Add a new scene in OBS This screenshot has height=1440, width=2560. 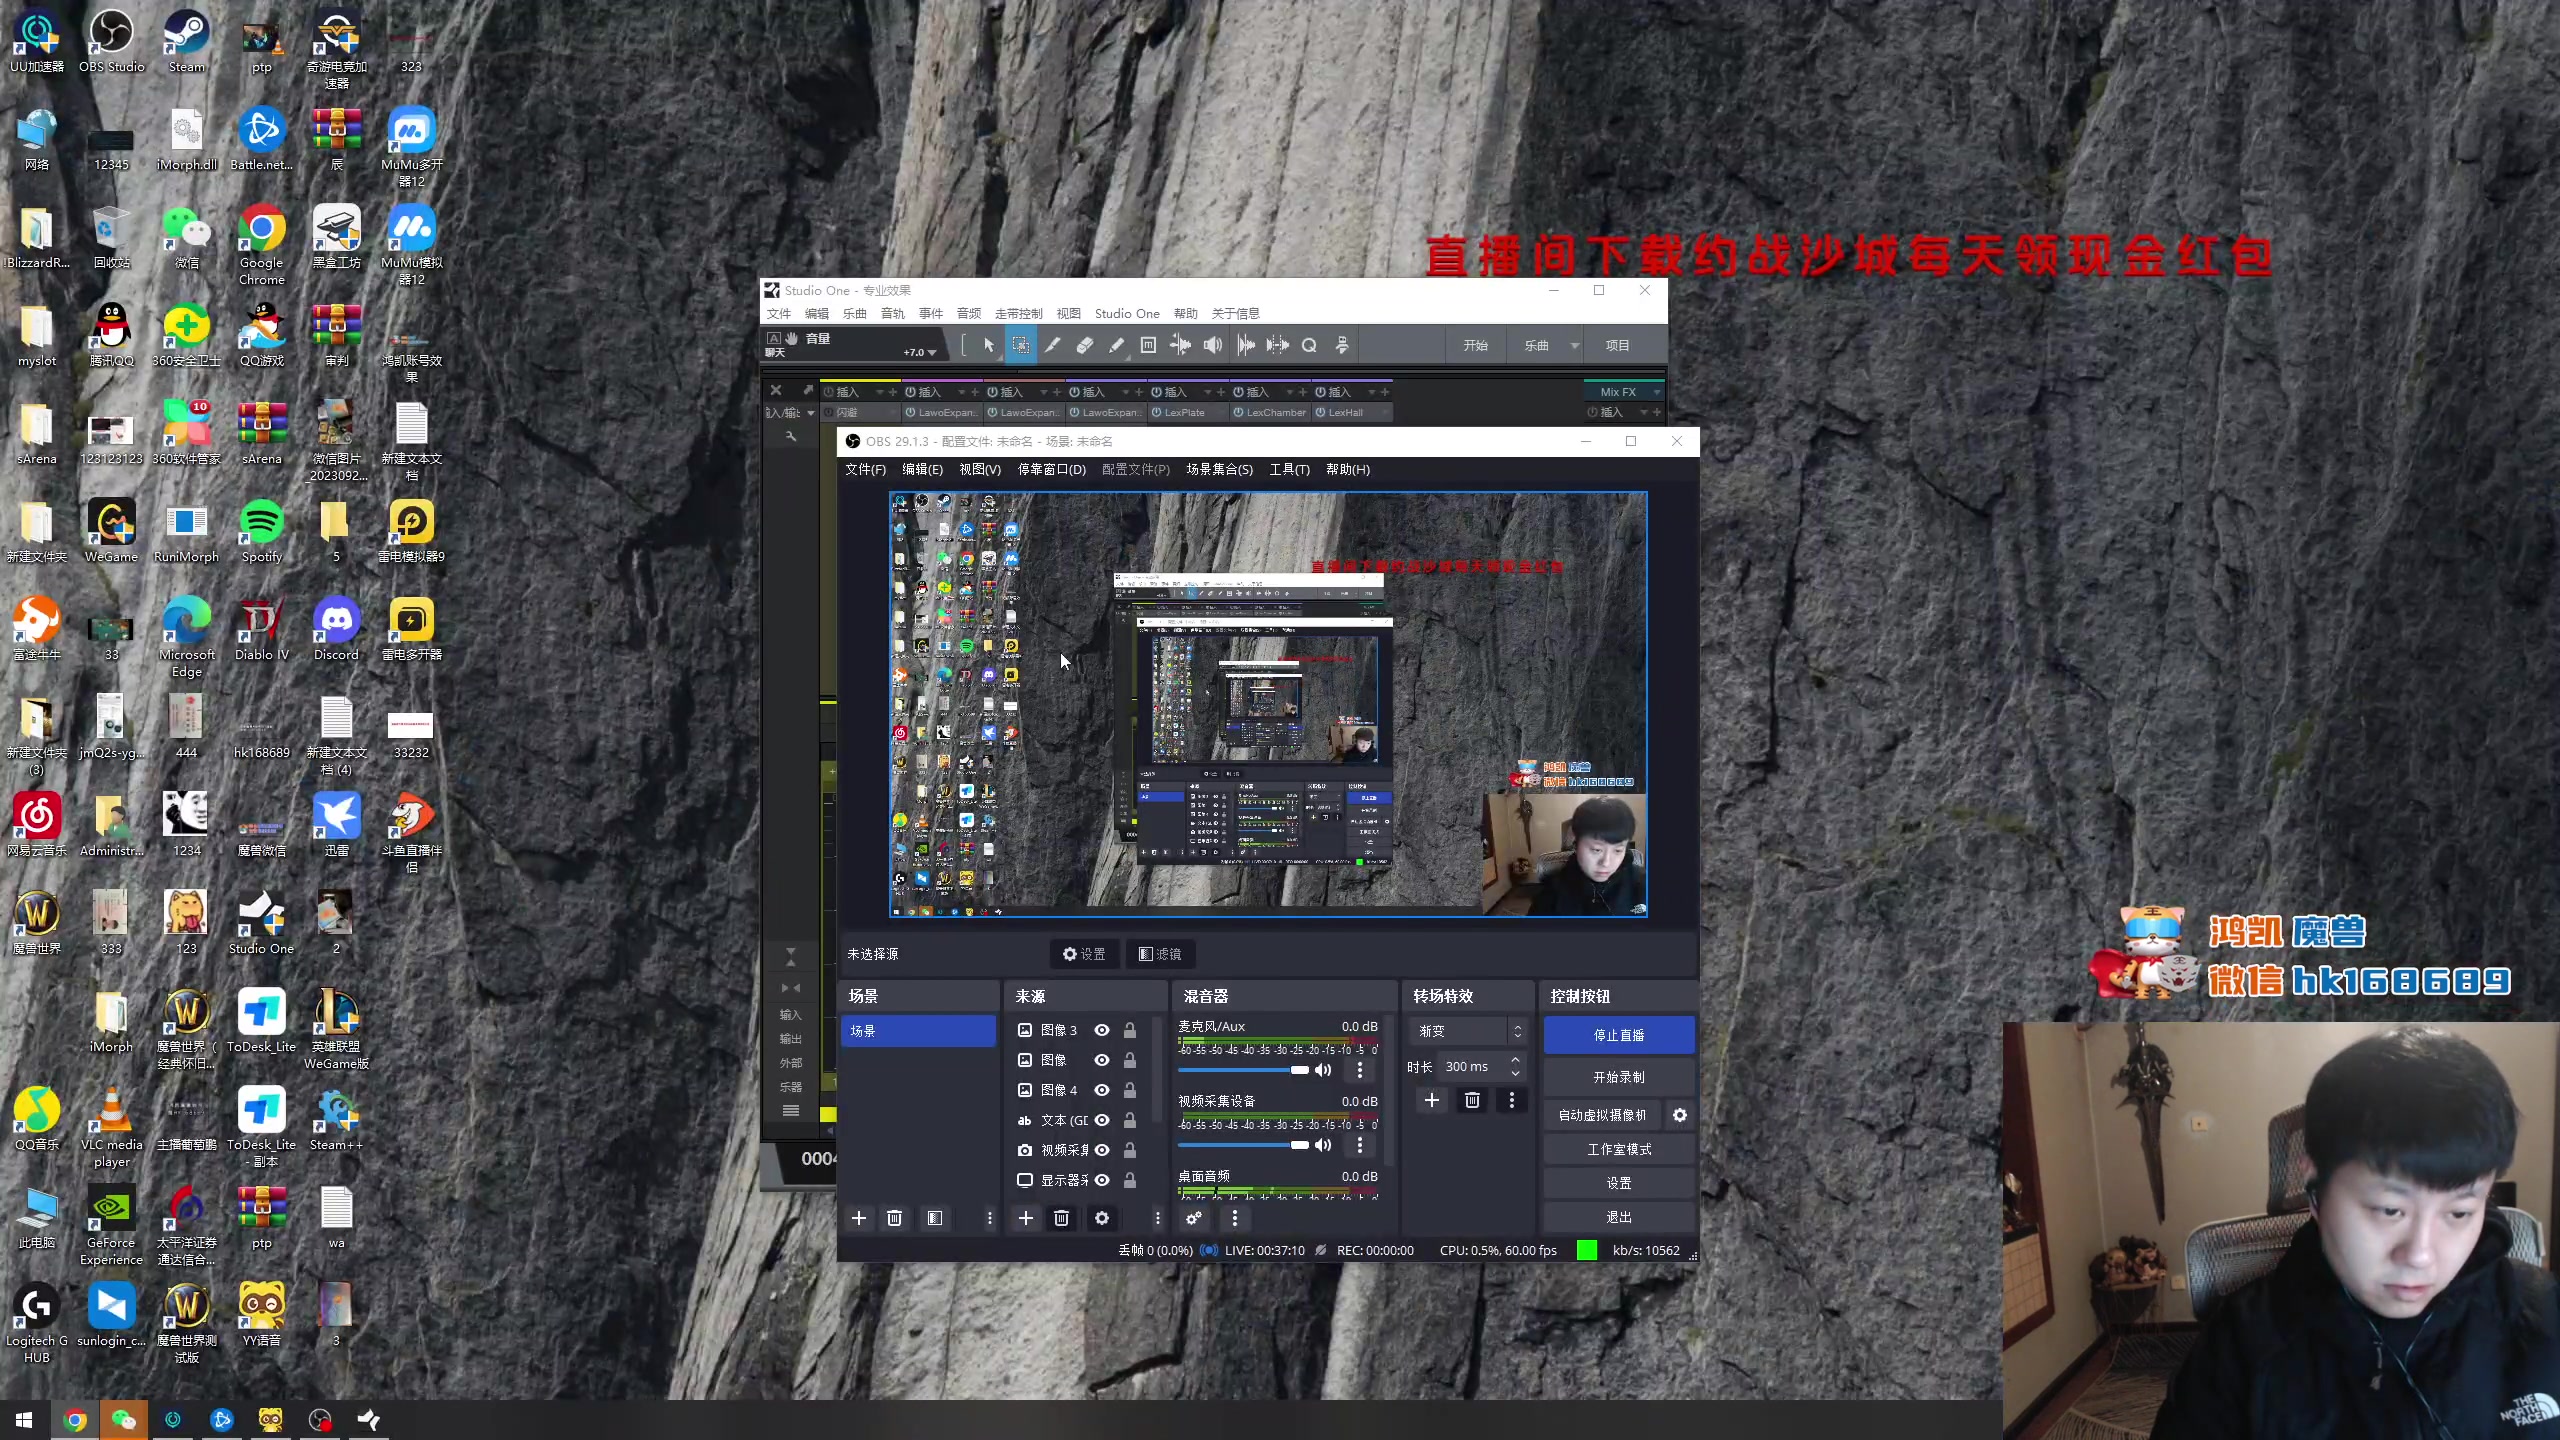point(858,1218)
